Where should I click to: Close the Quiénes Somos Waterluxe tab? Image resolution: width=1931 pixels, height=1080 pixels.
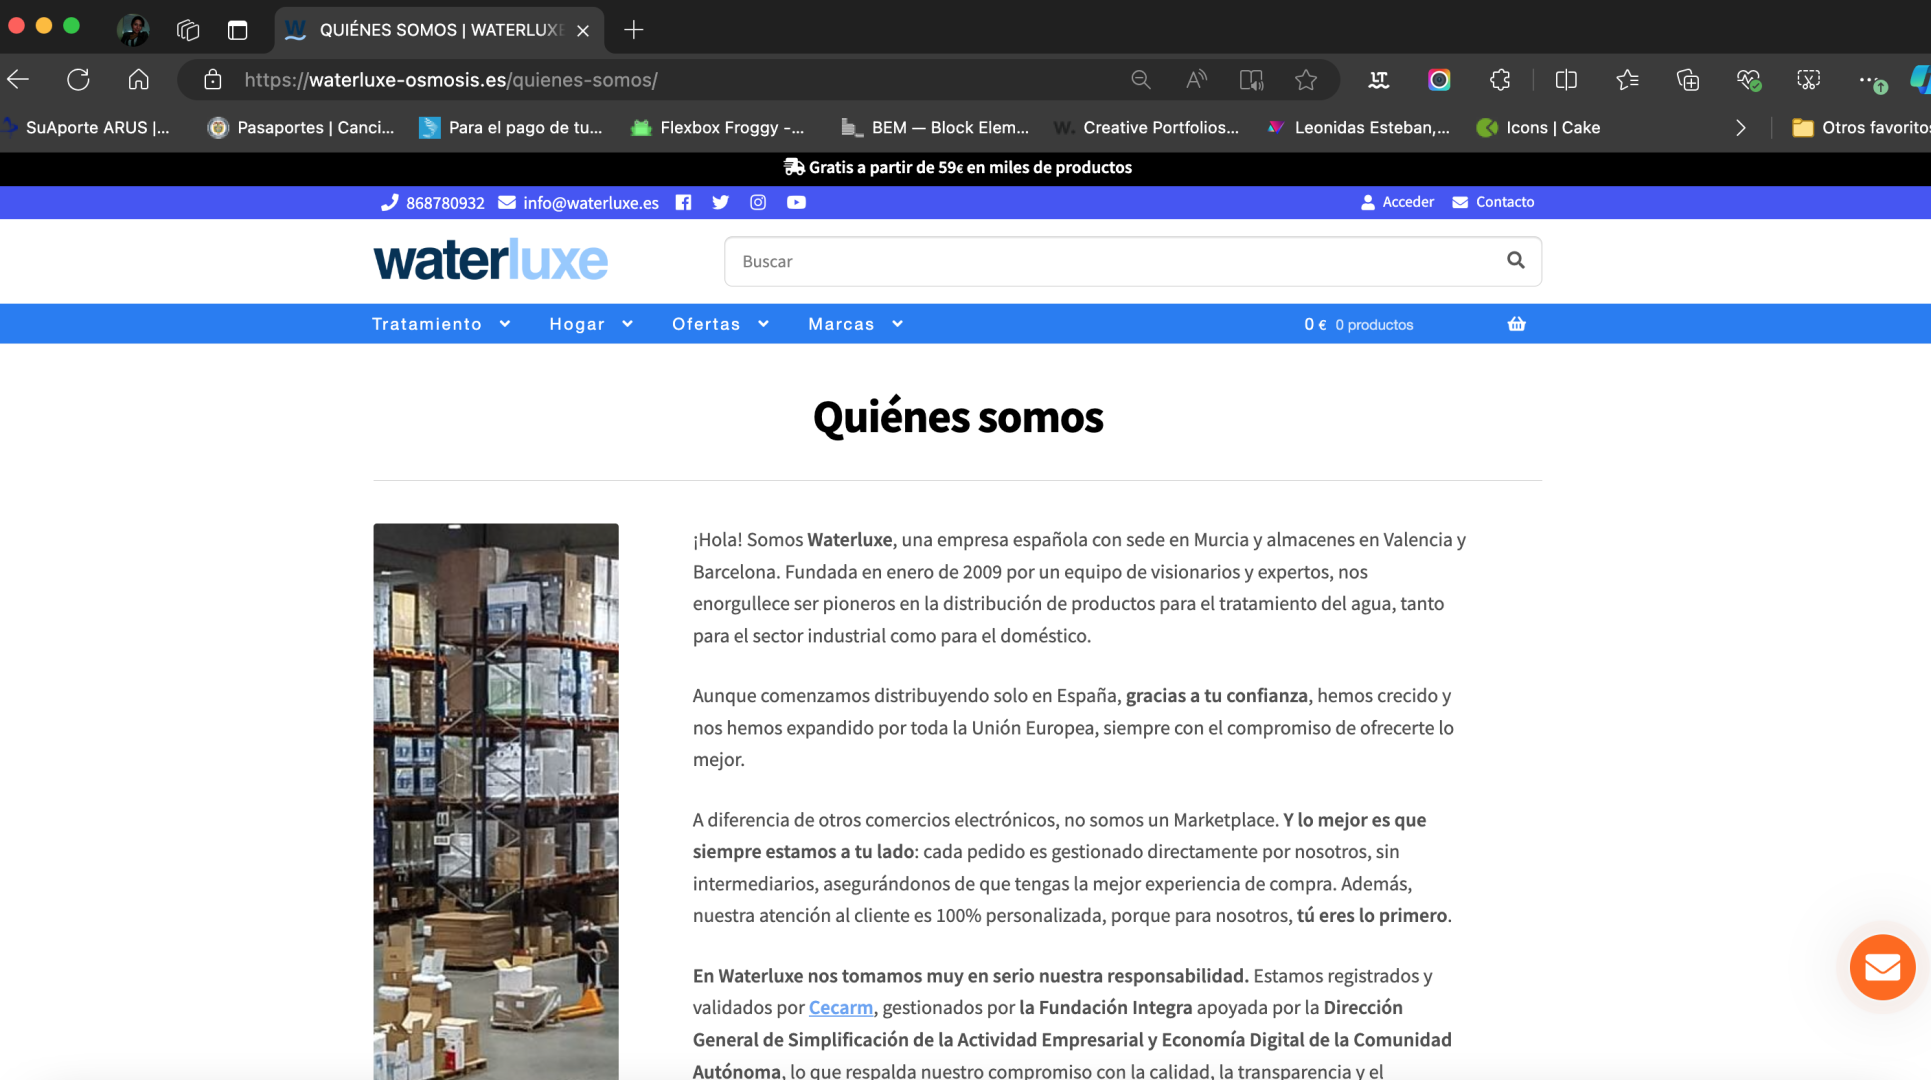coord(583,31)
